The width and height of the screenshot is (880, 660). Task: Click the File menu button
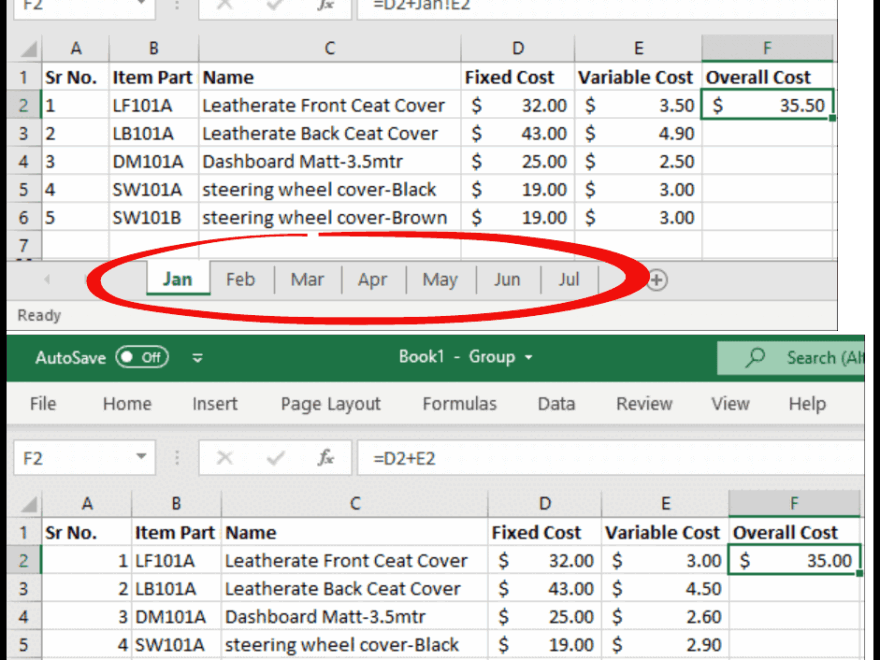point(42,404)
